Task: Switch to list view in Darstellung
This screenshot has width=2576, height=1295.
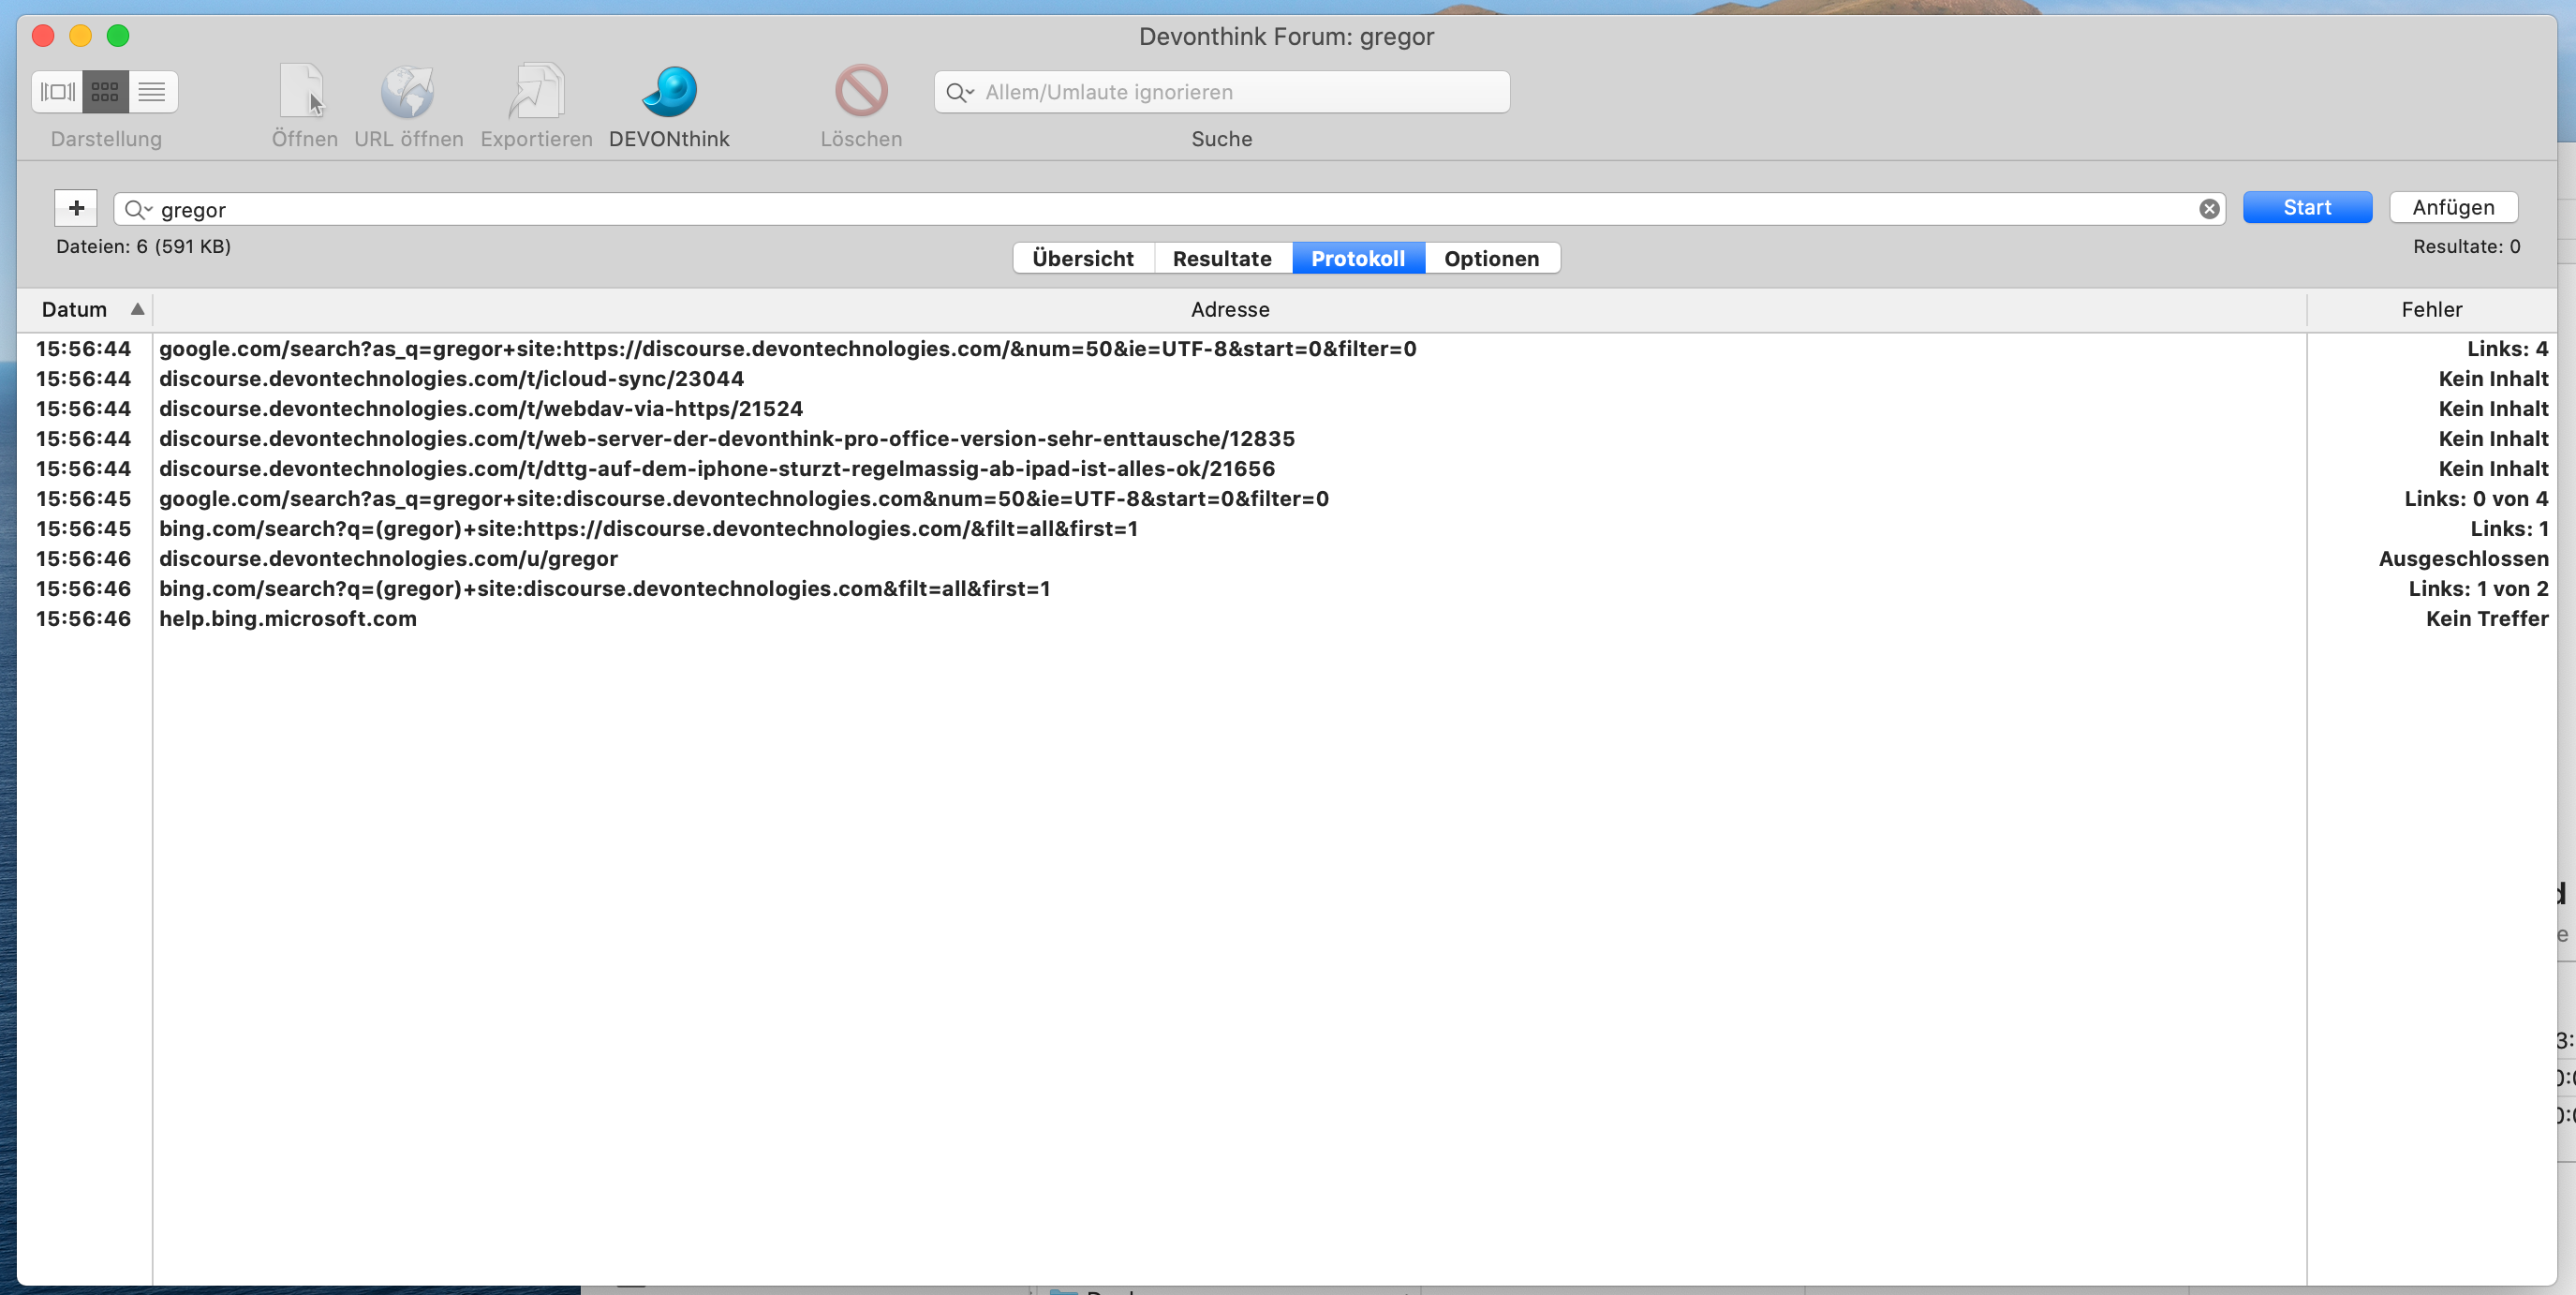Action: point(152,92)
